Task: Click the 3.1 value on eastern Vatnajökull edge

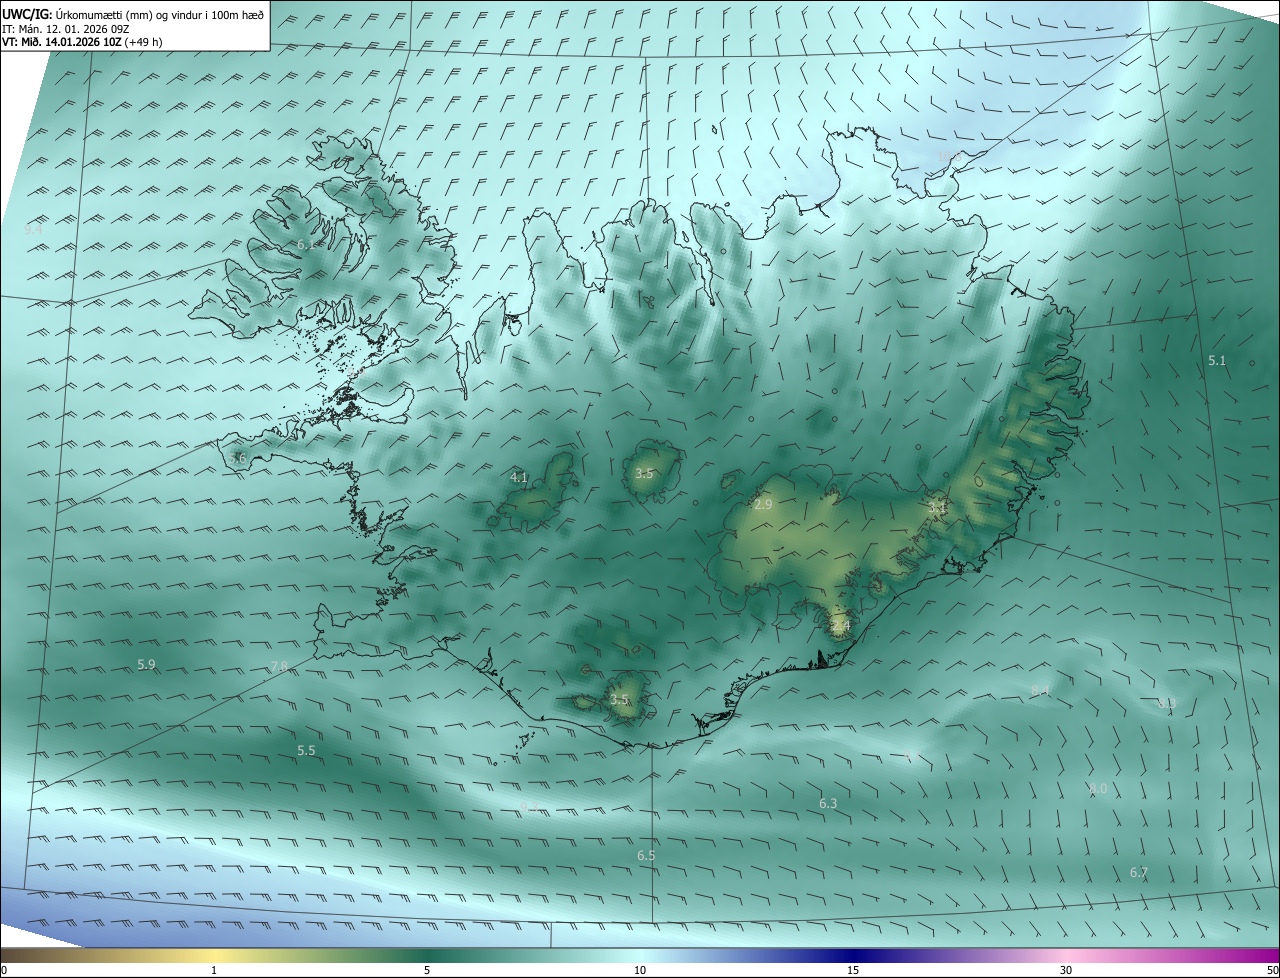Action: click(937, 508)
